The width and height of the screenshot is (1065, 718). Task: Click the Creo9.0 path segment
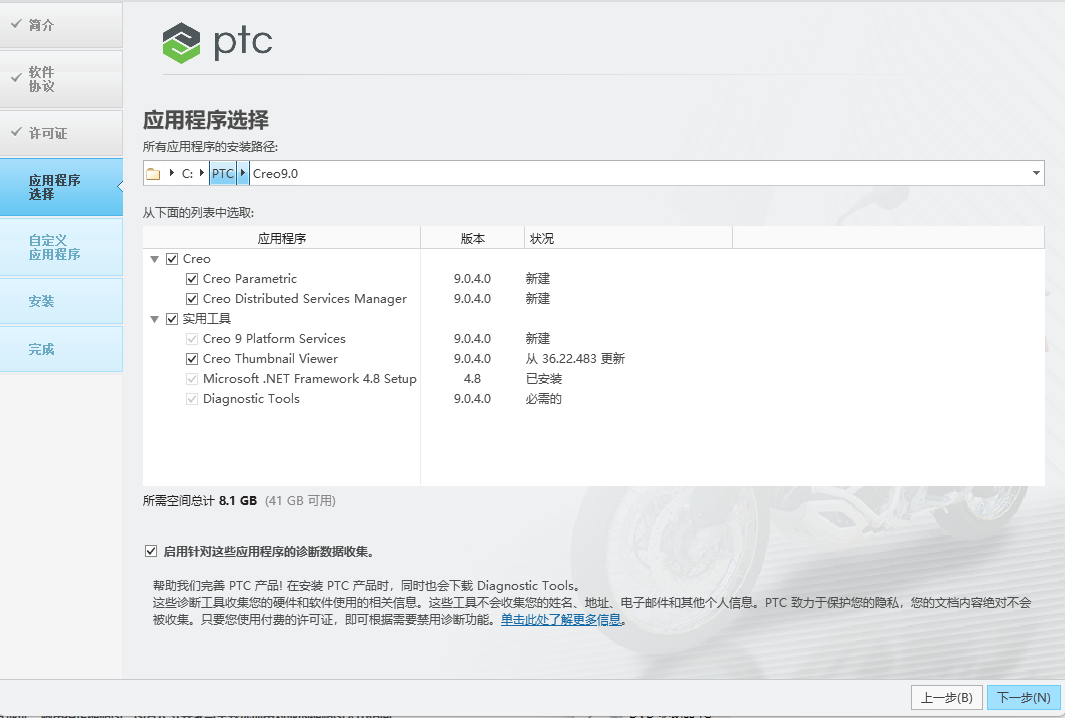(276, 174)
